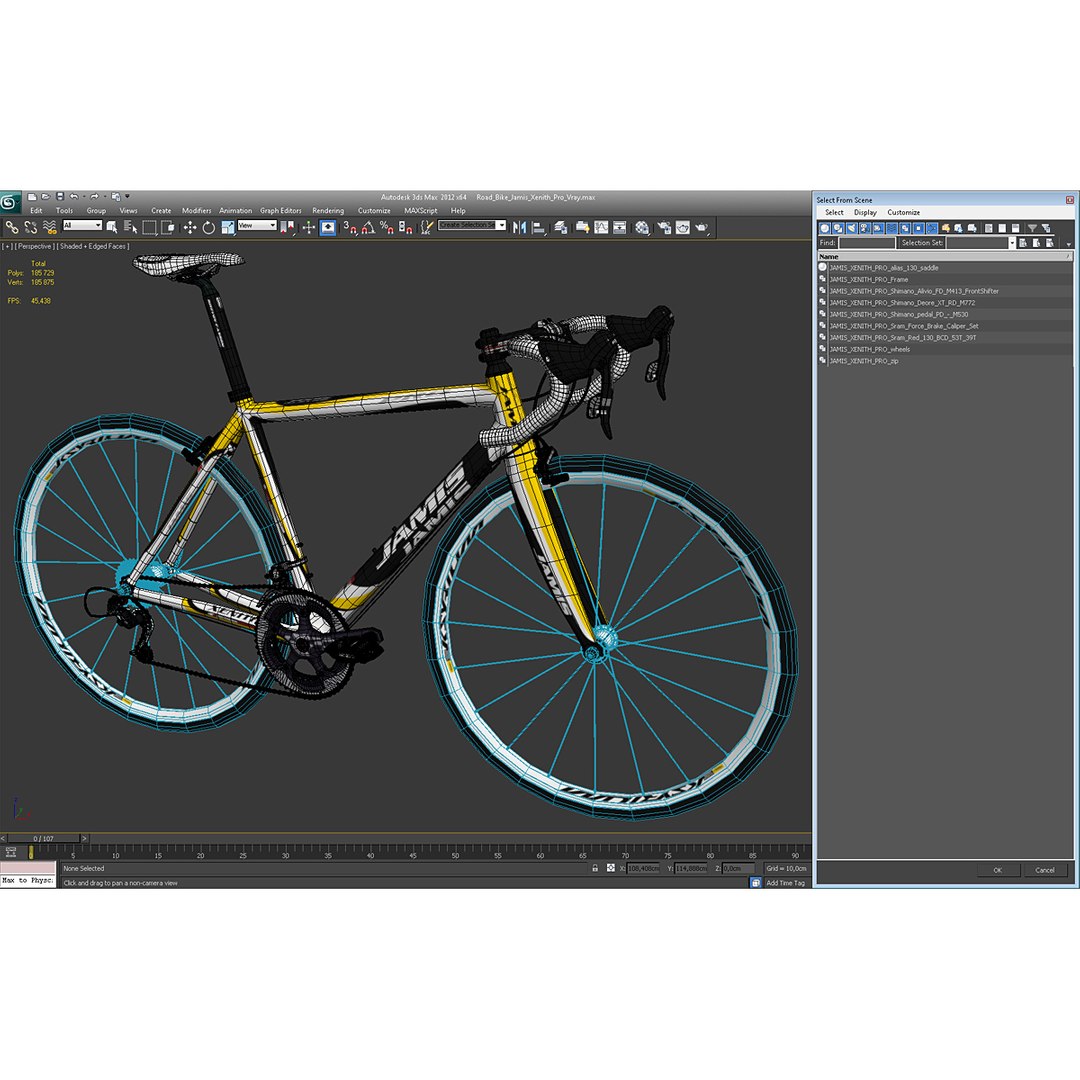The width and height of the screenshot is (1080, 1080).
Task: Open the Edit menu
Action: pos(36,211)
